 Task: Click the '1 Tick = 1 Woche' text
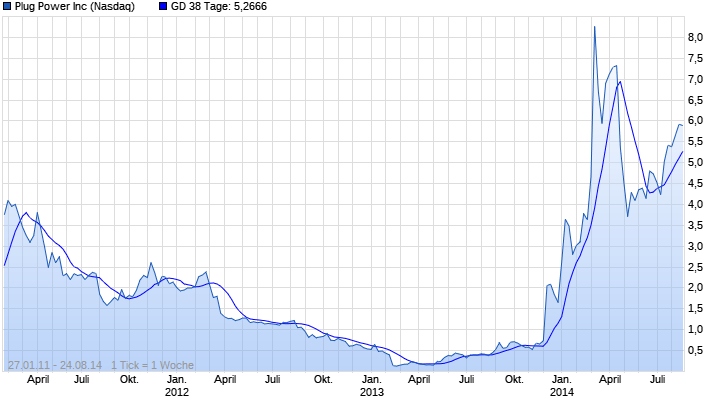(152, 365)
